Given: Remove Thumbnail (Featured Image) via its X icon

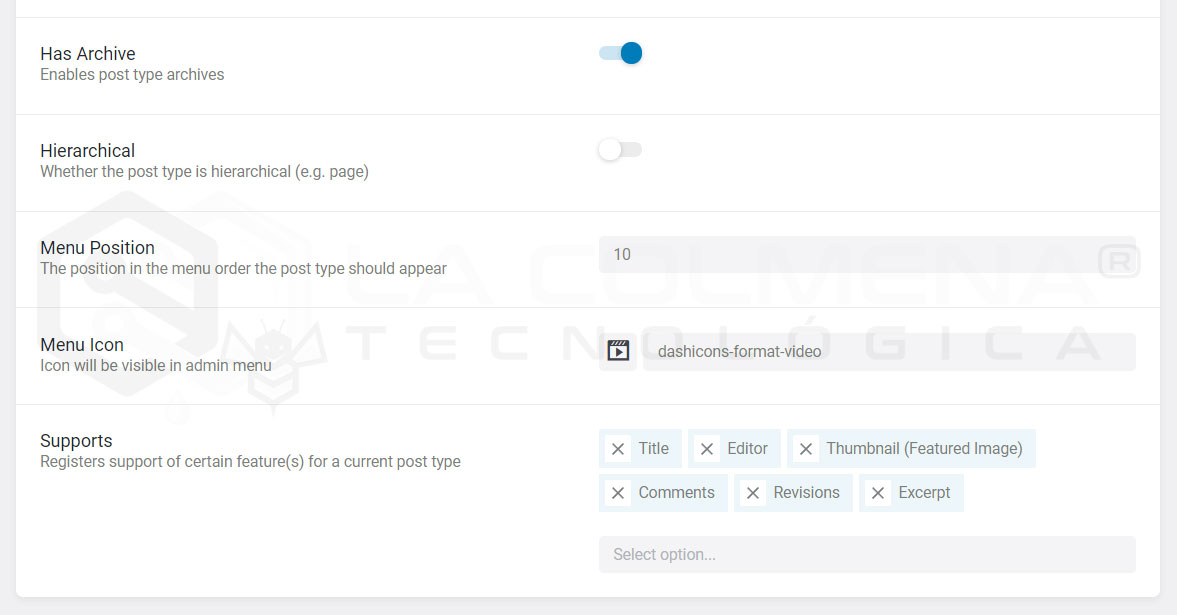Looking at the screenshot, I should point(806,448).
